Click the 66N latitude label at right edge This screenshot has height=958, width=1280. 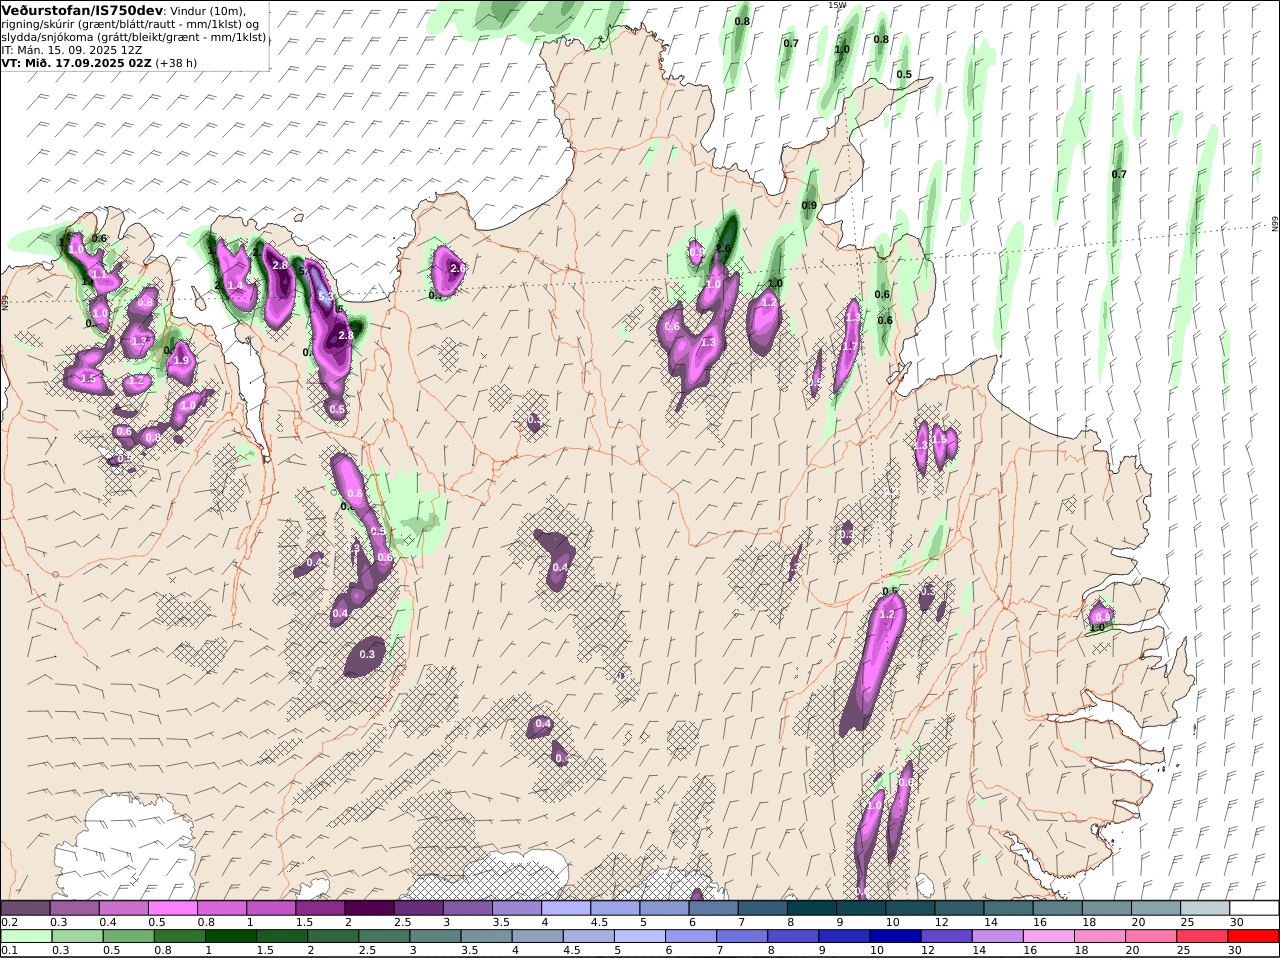point(1275,225)
